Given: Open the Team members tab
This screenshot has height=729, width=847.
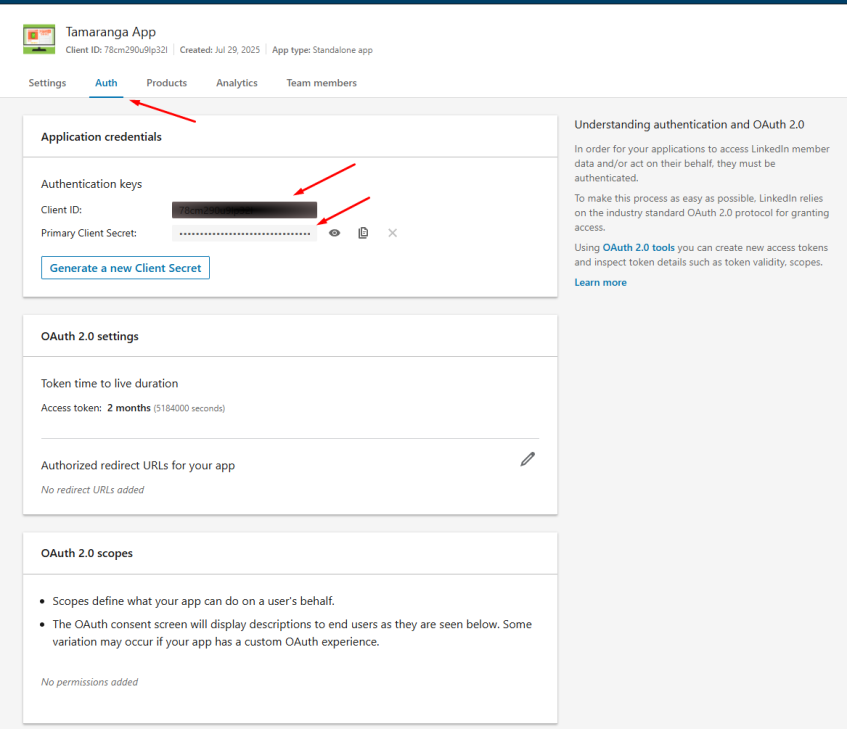Looking at the screenshot, I should click(x=321, y=83).
